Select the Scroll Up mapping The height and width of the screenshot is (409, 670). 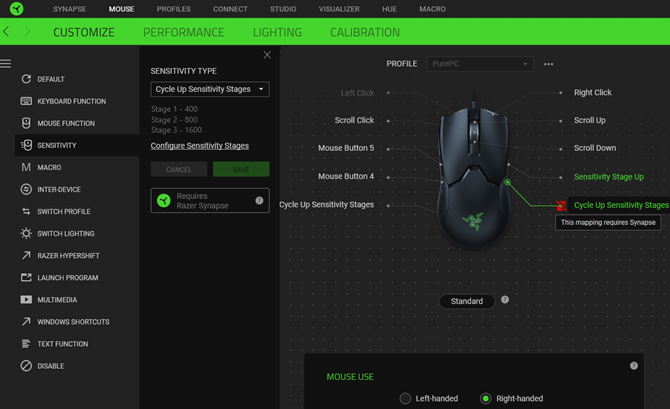[590, 120]
